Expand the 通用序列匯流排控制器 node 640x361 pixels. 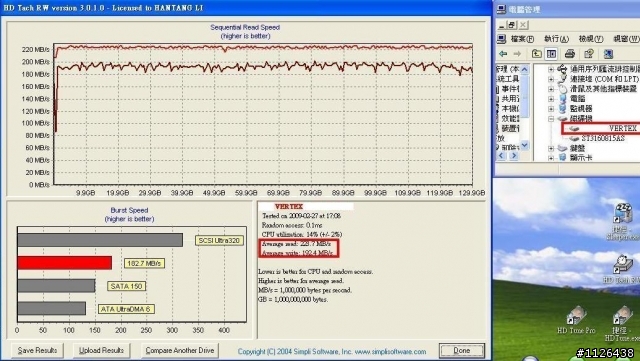(551, 69)
